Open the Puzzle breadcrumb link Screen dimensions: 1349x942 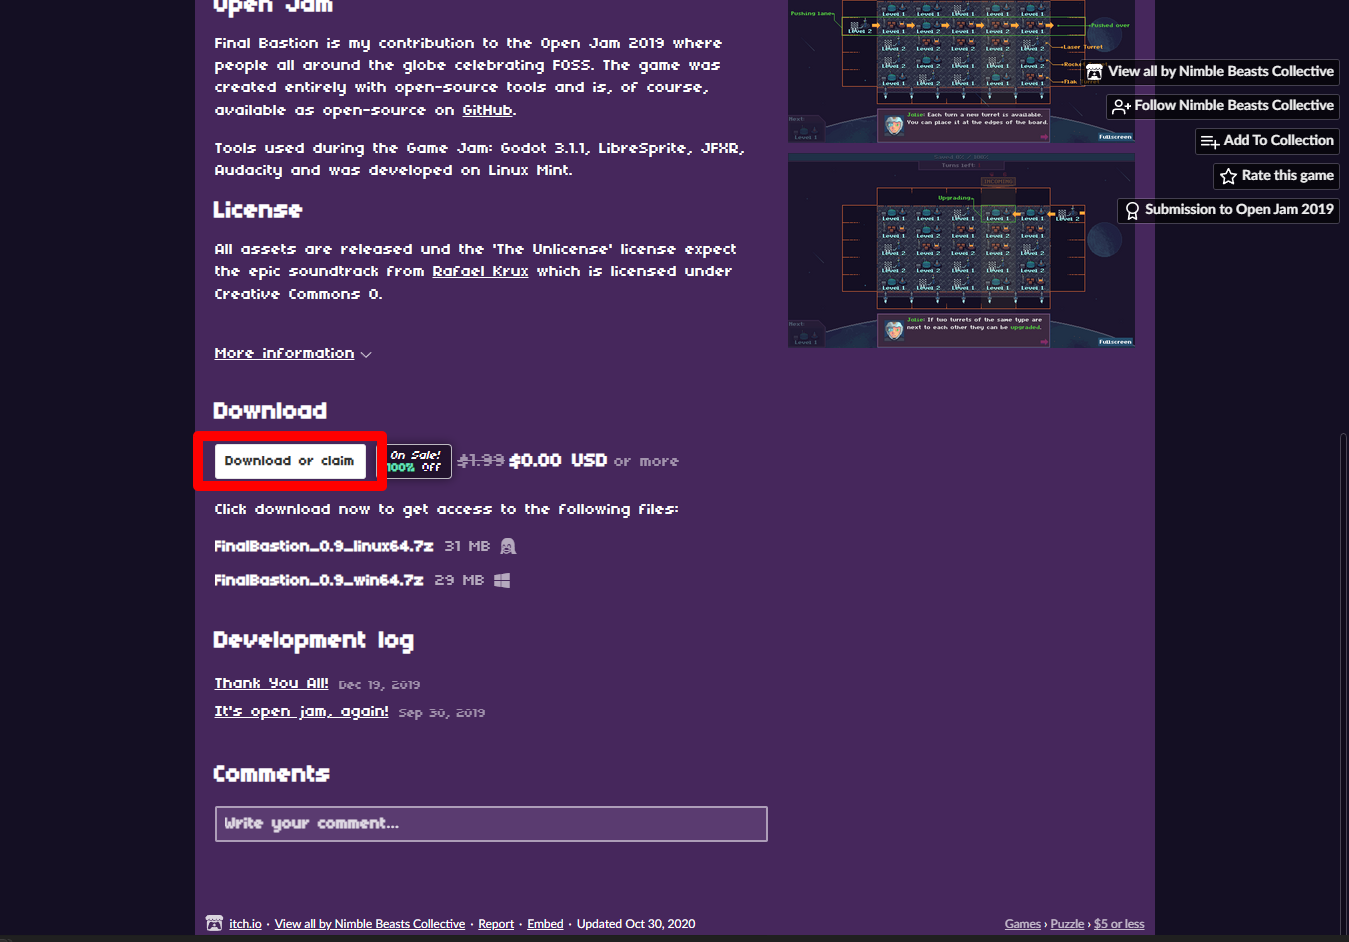click(1067, 924)
